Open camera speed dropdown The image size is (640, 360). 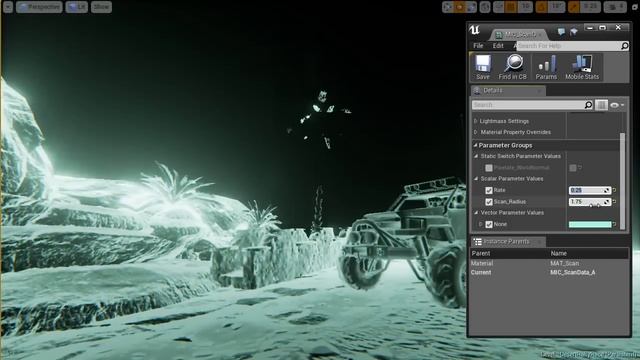point(615,7)
